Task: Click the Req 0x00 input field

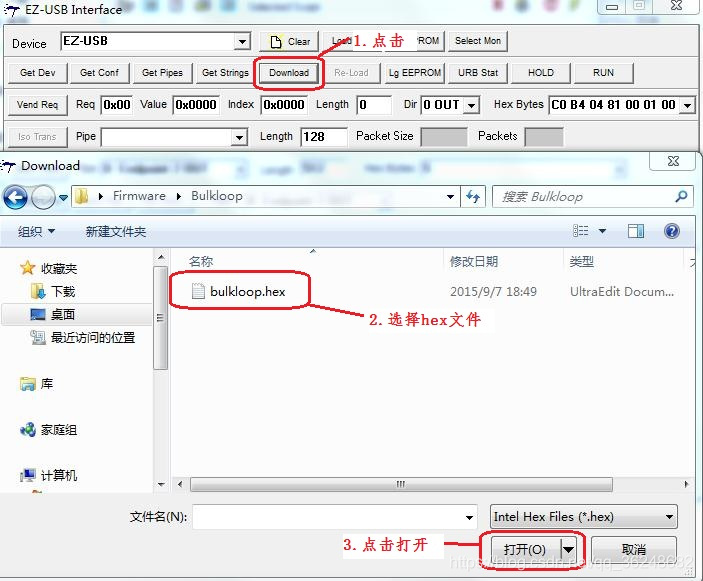Action: [117, 105]
